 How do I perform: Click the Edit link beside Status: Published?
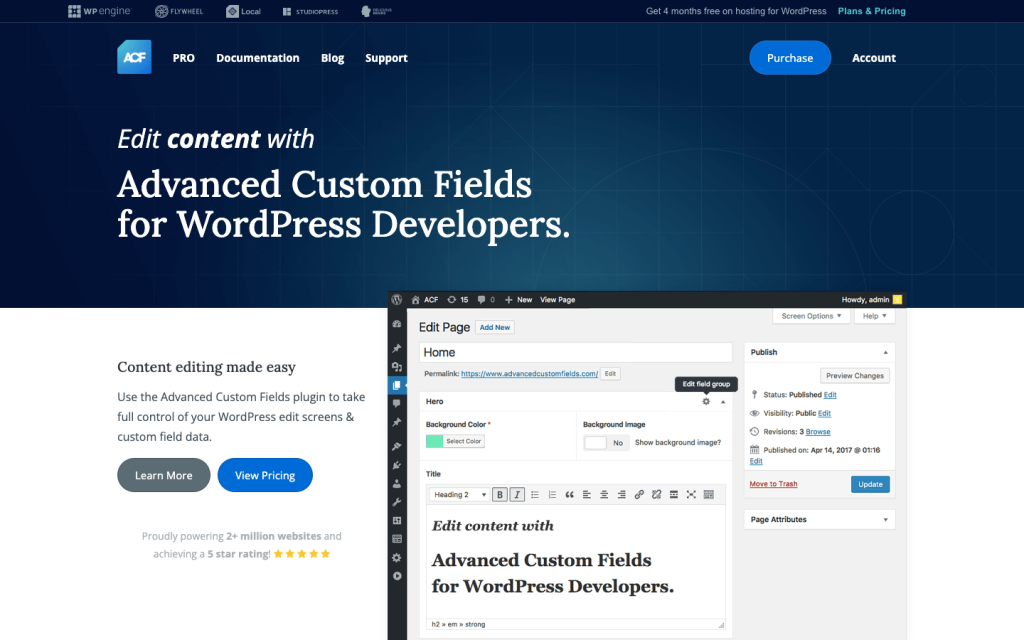(830, 394)
